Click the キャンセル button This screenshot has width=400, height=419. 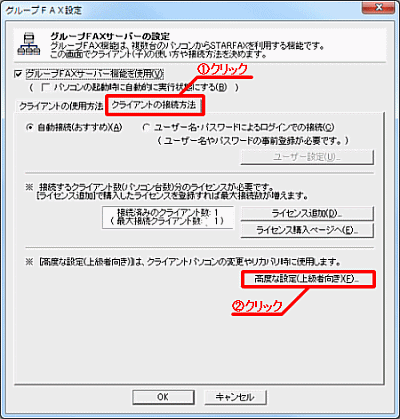[235, 397]
